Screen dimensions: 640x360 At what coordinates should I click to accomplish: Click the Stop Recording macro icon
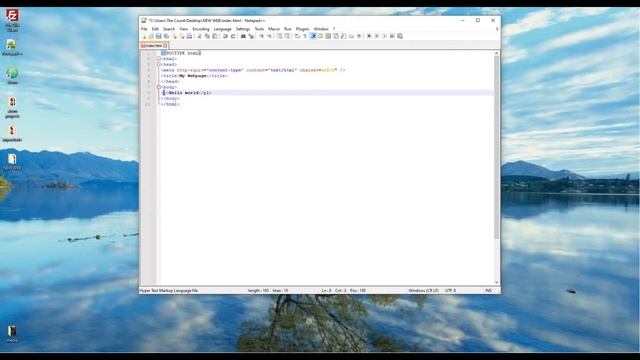tap(377, 36)
